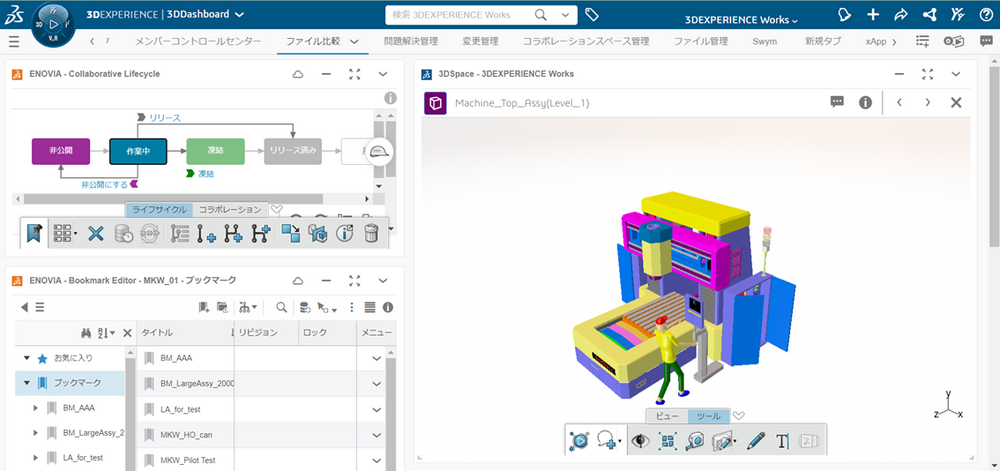
Task: Click the リリース済み lifecycle state box
Action: [x=293, y=152]
